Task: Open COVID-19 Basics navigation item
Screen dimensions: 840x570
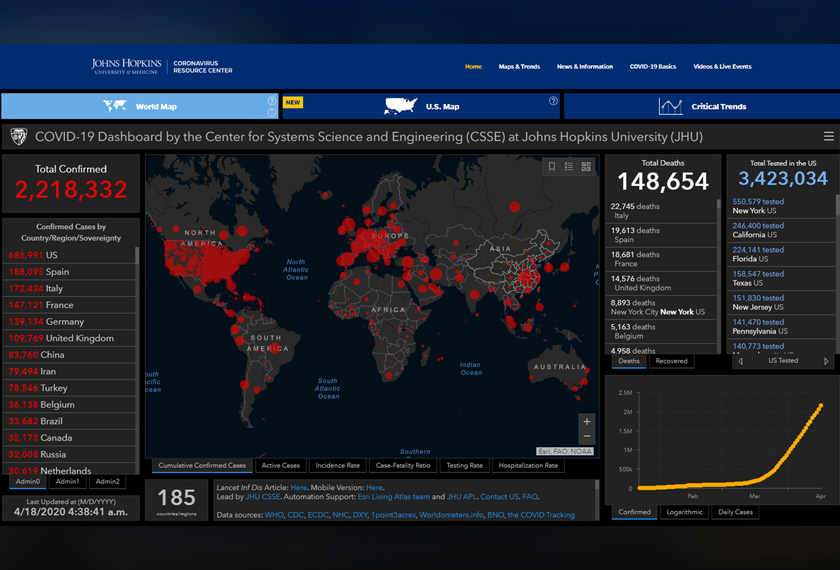Action: tap(652, 66)
